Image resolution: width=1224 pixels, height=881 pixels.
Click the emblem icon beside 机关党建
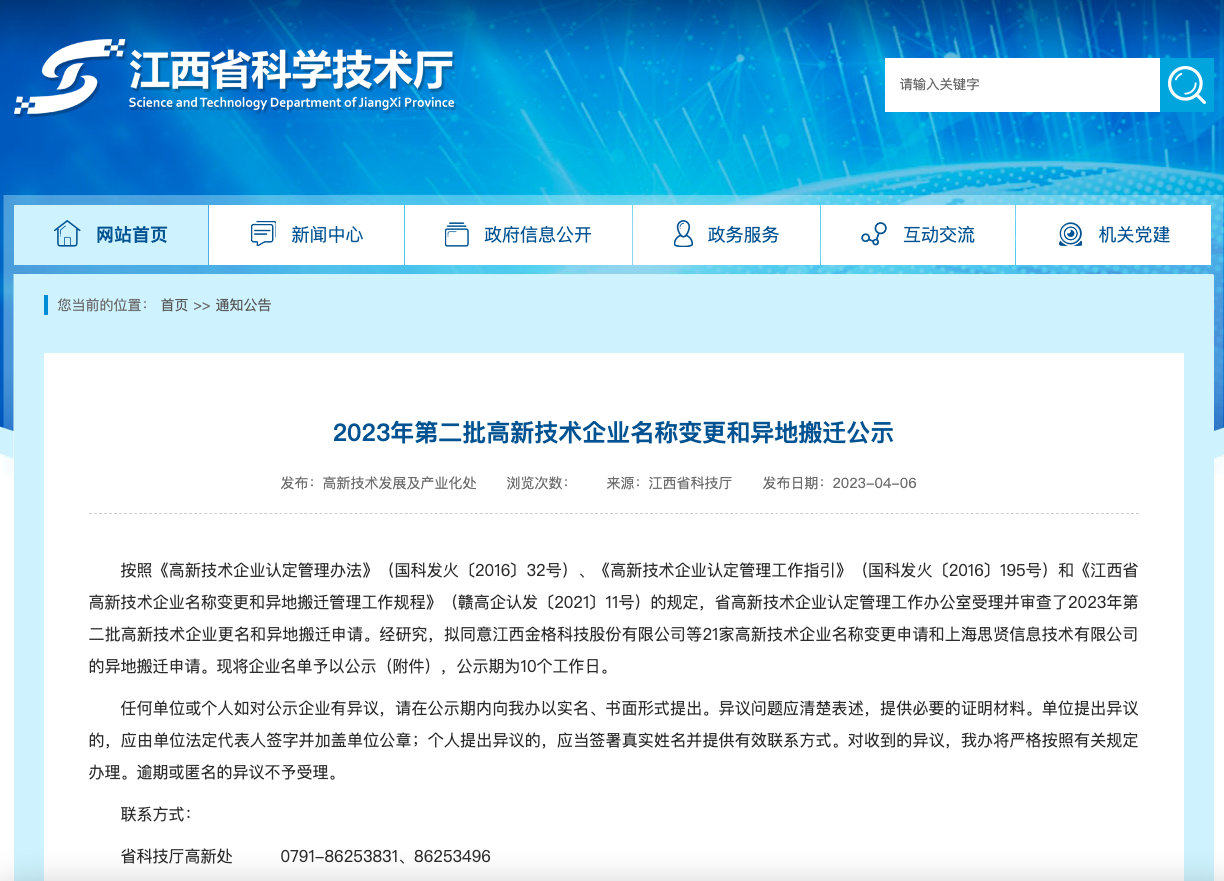click(1070, 235)
